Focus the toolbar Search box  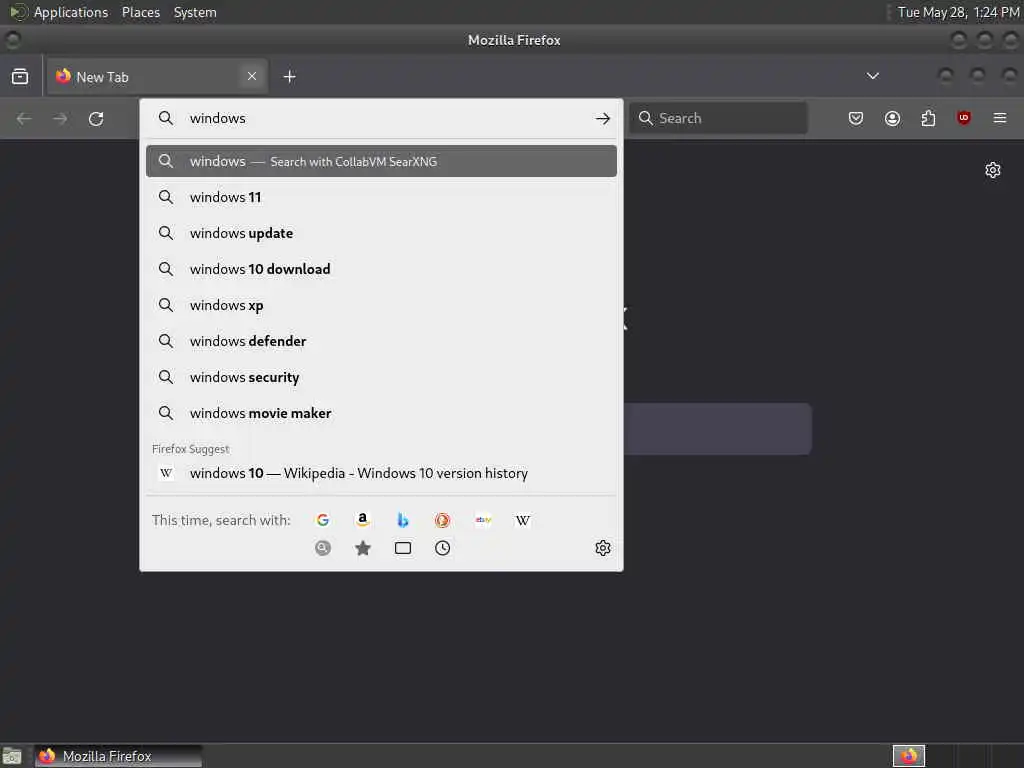click(x=718, y=118)
